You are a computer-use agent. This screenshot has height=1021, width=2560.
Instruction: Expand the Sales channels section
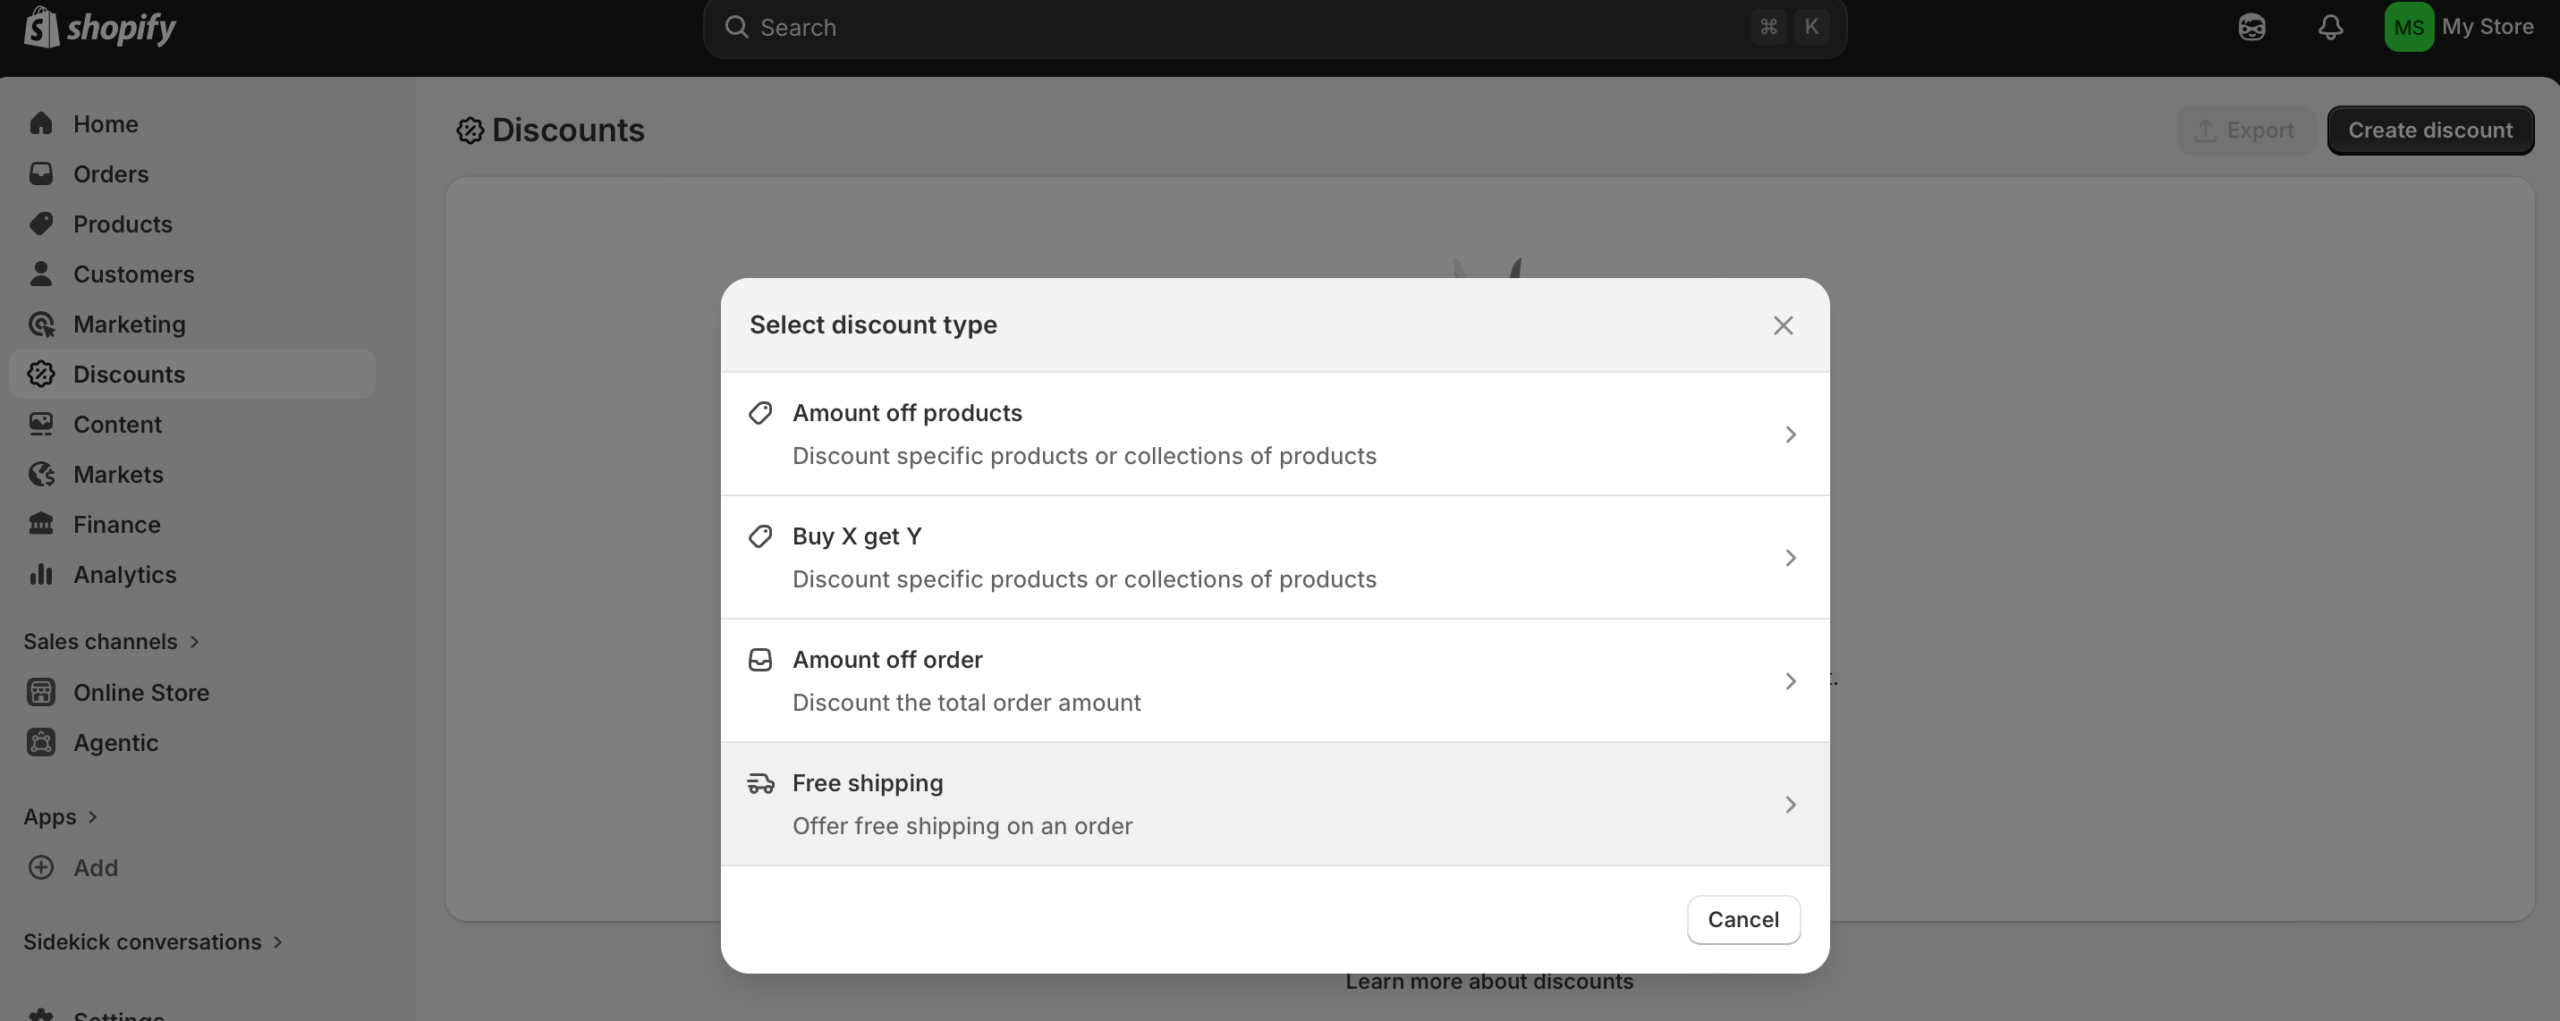click(x=112, y=642)
